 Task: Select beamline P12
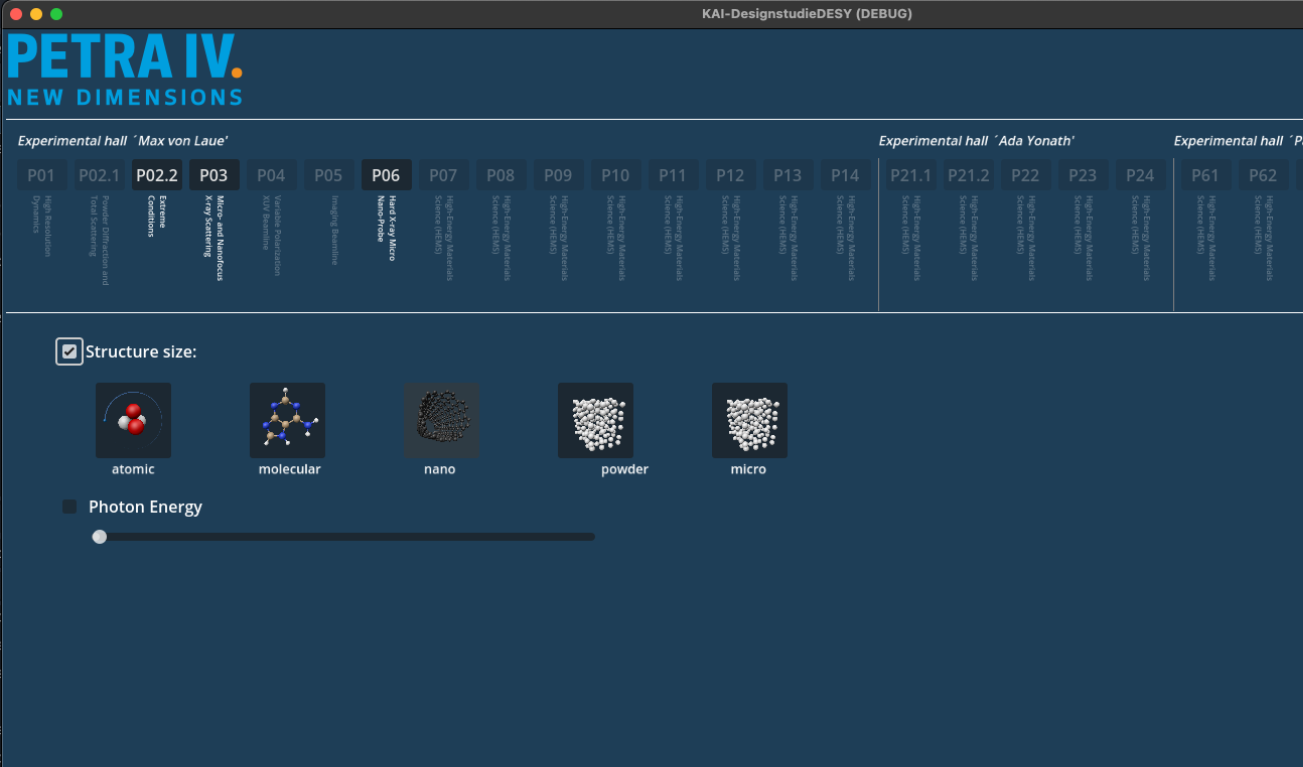click(x=730, y=175)
